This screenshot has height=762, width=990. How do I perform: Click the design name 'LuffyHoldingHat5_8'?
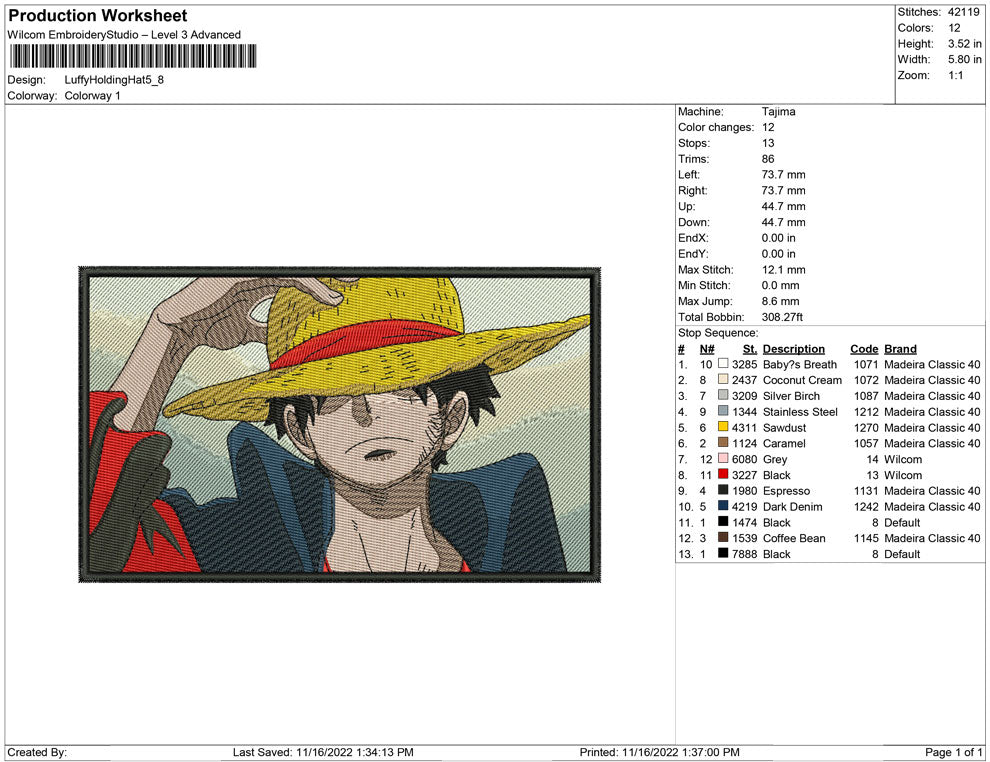(x=114, y=80)
